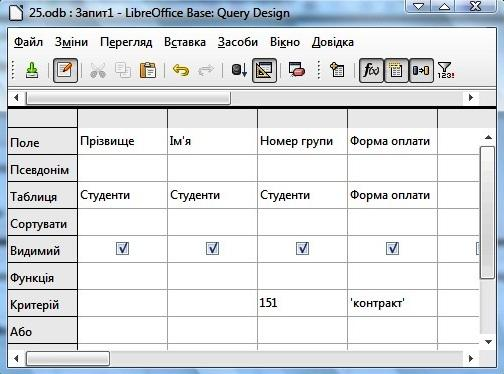This screenshot has width=504, height=374.
Task: Click the criterion cell 'контракт'
Action: pyautogui.click(x=392, y=303)
